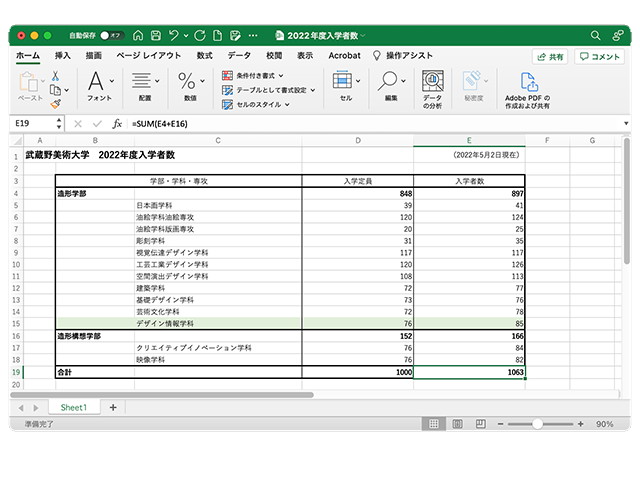Viewport: 640px width, 480px height.
Task: Select the Sheet1 tab
Action: click(x=74, y=407)
